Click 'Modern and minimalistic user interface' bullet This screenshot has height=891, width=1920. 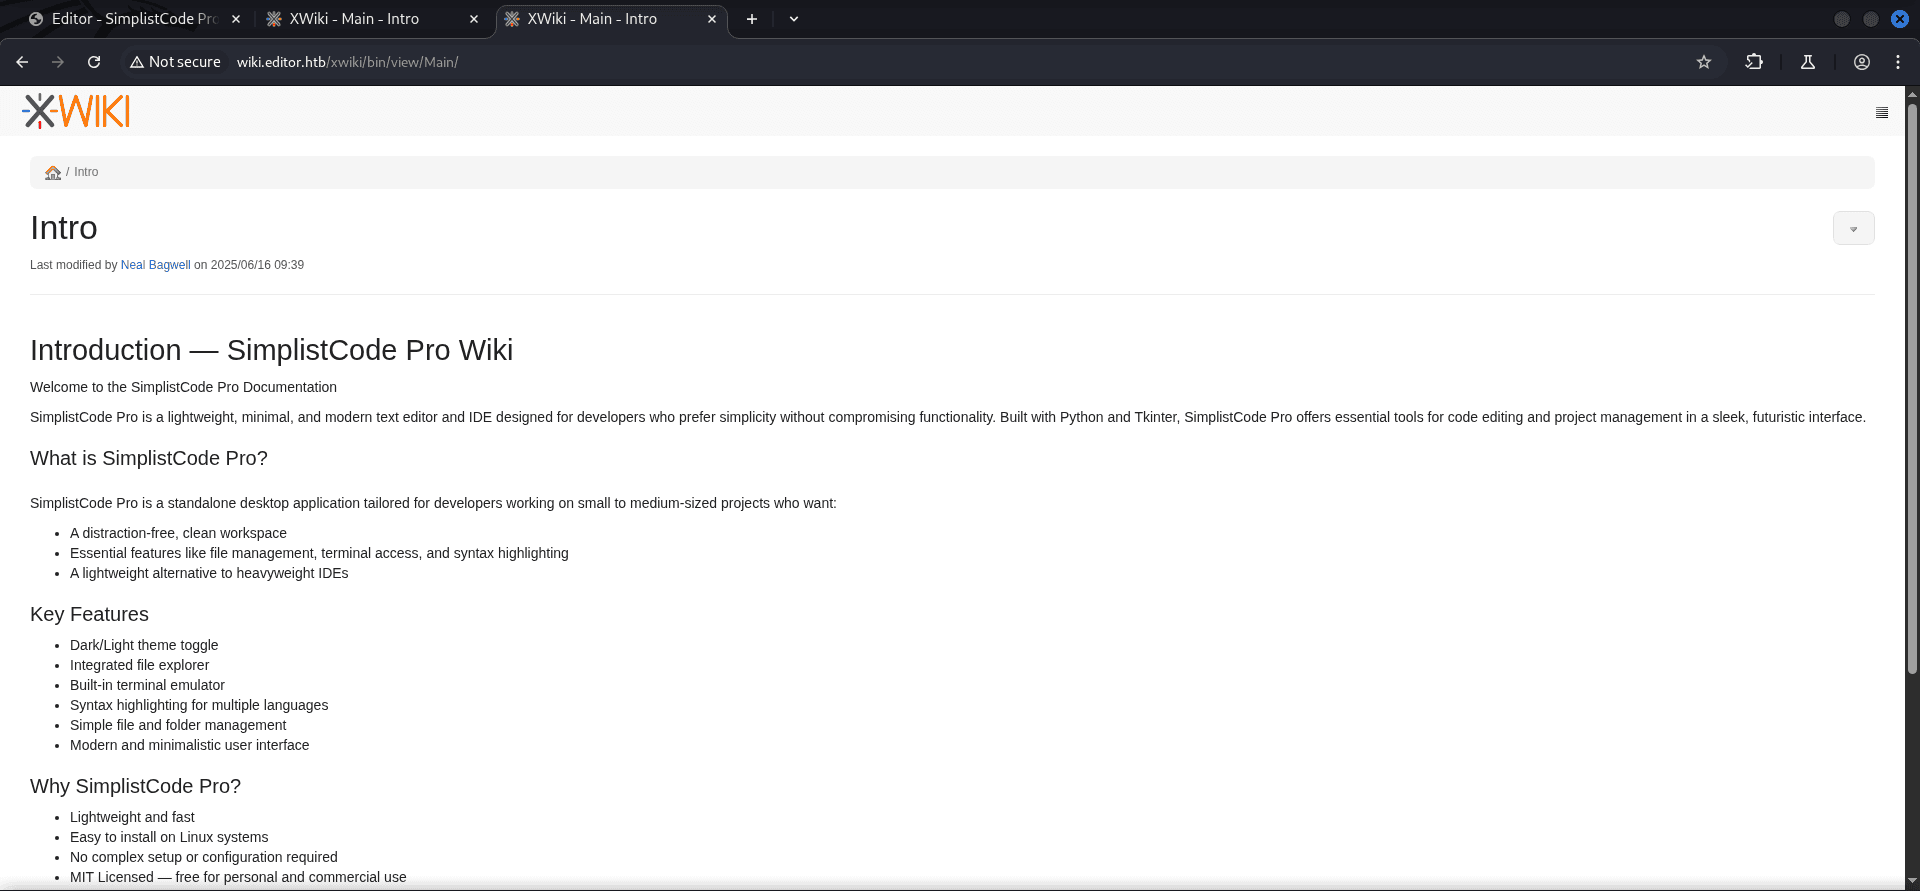point(189,745)
